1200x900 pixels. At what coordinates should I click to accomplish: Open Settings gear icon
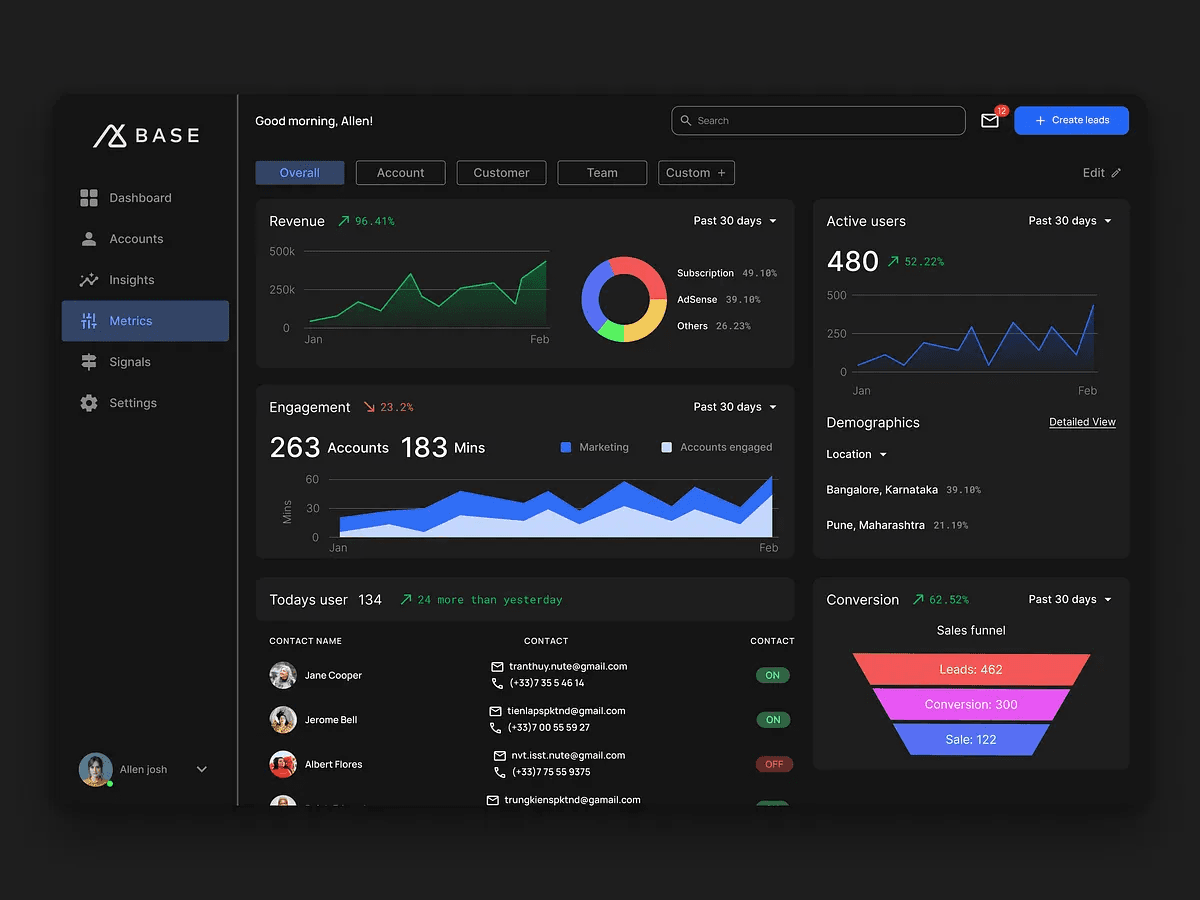89,403
